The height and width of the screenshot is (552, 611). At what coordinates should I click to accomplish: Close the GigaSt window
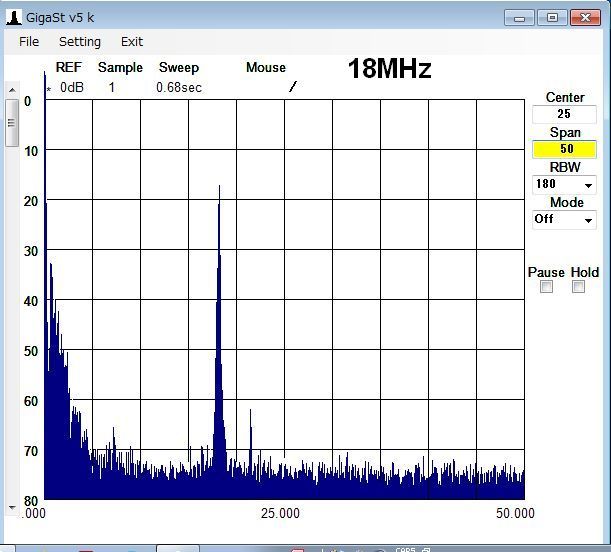(x=584, y=17)
